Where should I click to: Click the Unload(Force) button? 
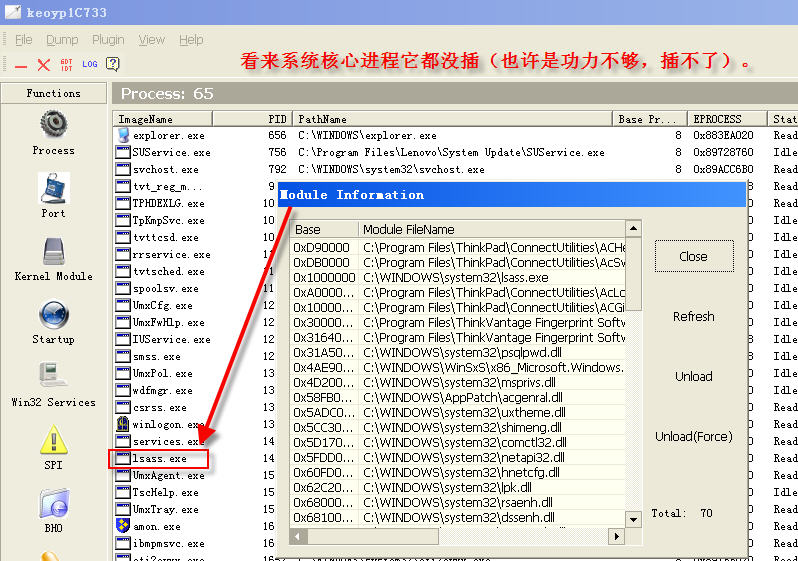(x=694, y=436)
